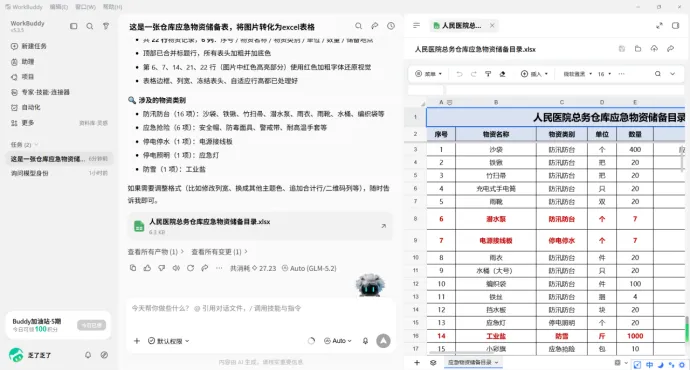Forward reply with share arrow under message
The width and height of the screenshot is (690, 370).
(205, 268)
